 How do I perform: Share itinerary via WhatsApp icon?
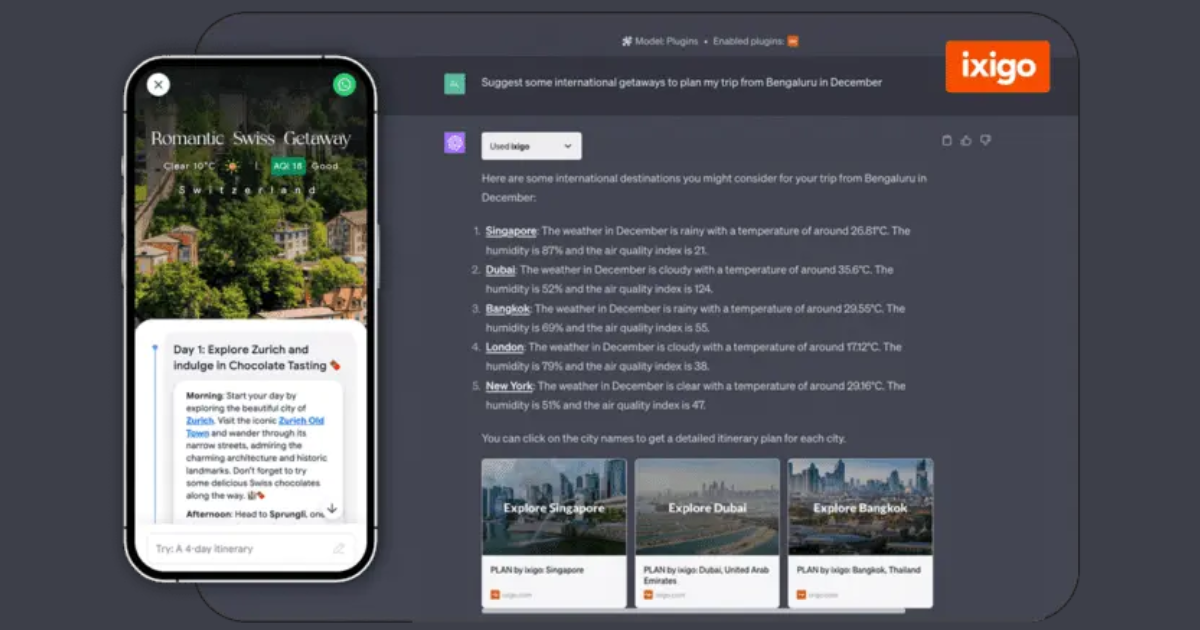point(344,85)
